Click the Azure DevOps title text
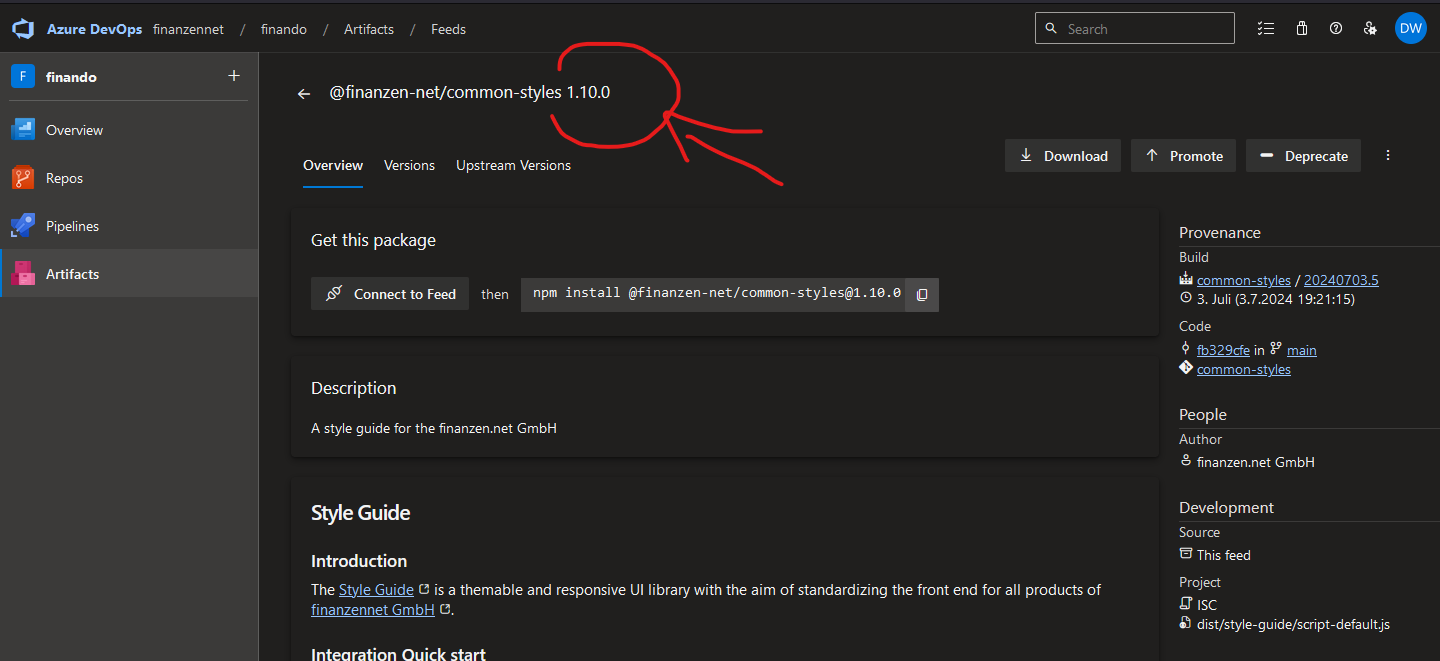The height and width of the screenshot is (661, 1440). pyautogui.click(x=94, y=29)
